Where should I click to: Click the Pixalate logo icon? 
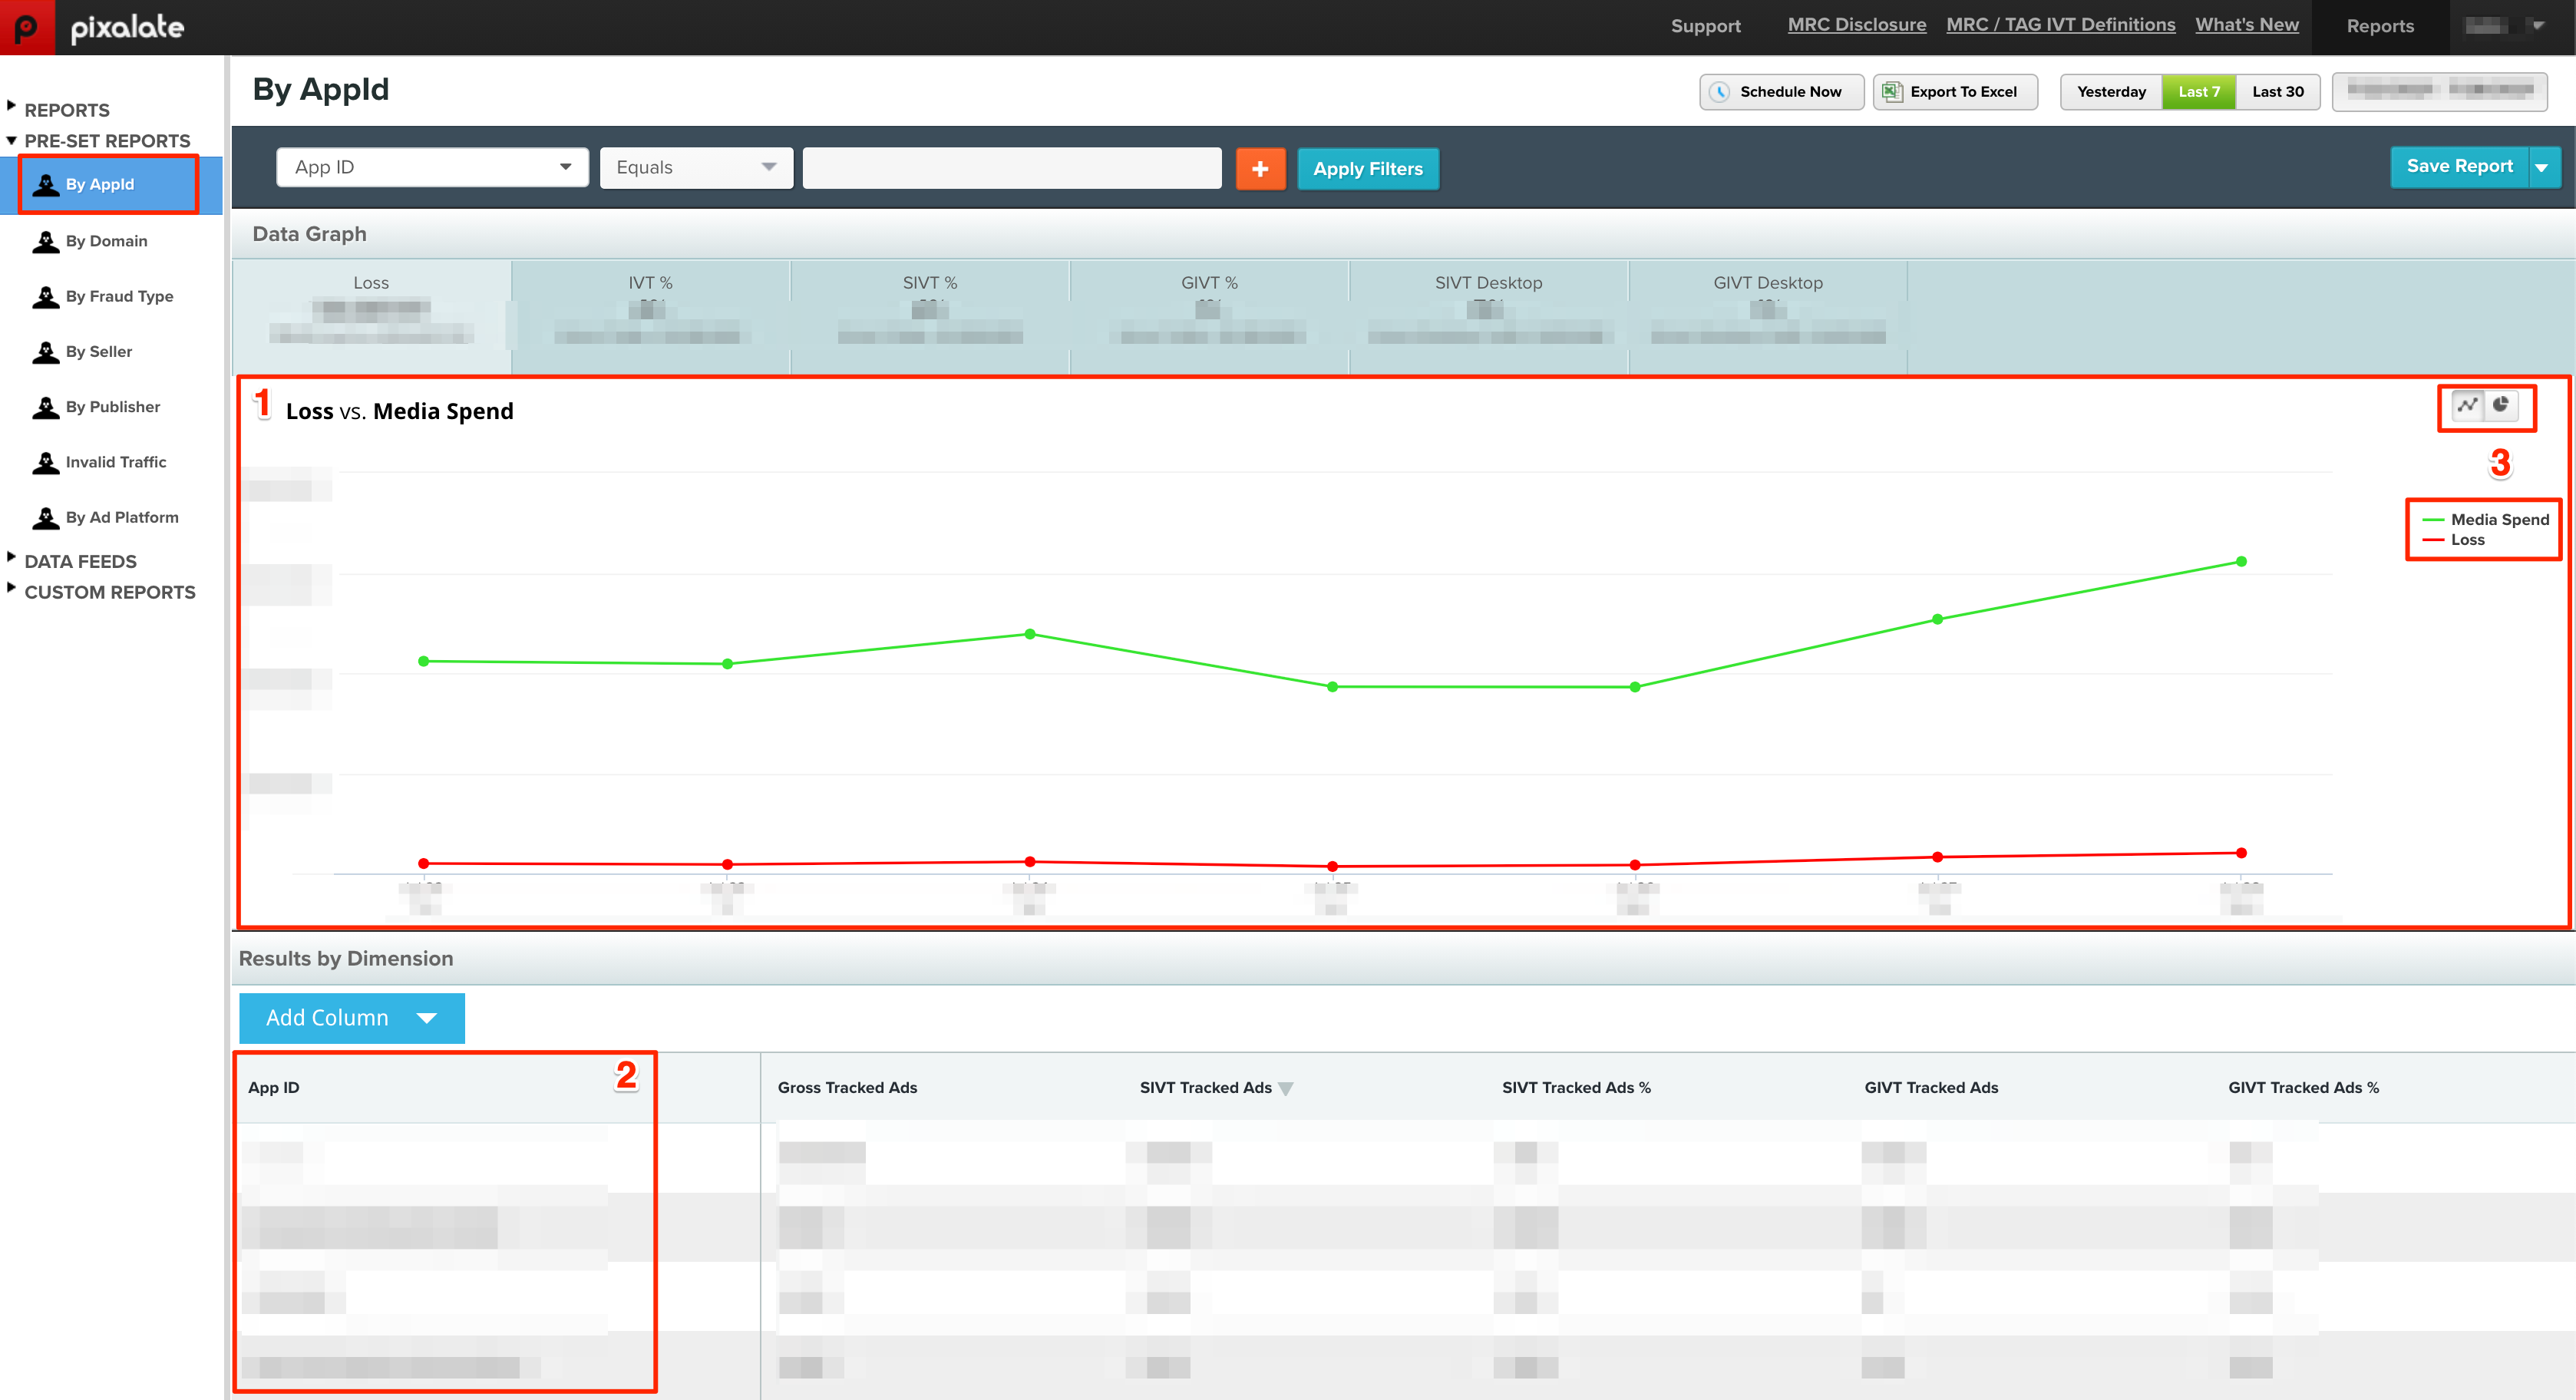pos(27,27)
